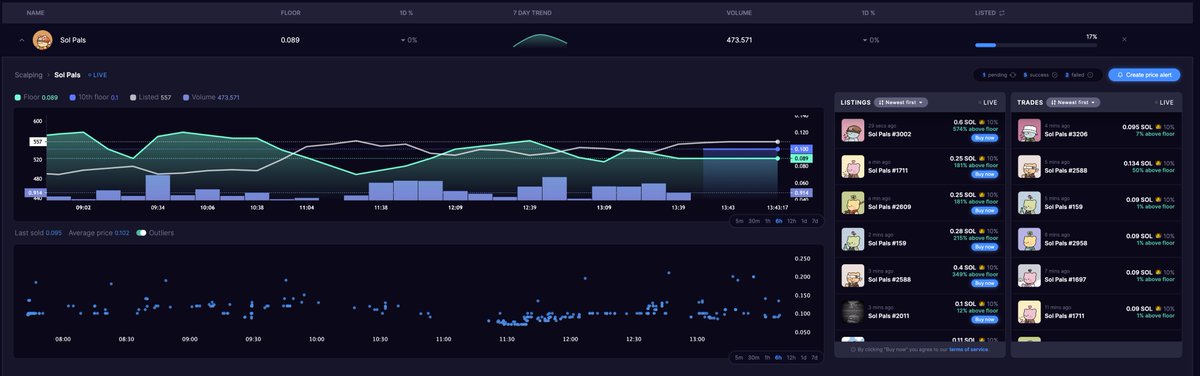Open Sol Pals #2588 trade thumbnail
The width and height of the screenshot is (1200, 376).
coord(1029,166)
